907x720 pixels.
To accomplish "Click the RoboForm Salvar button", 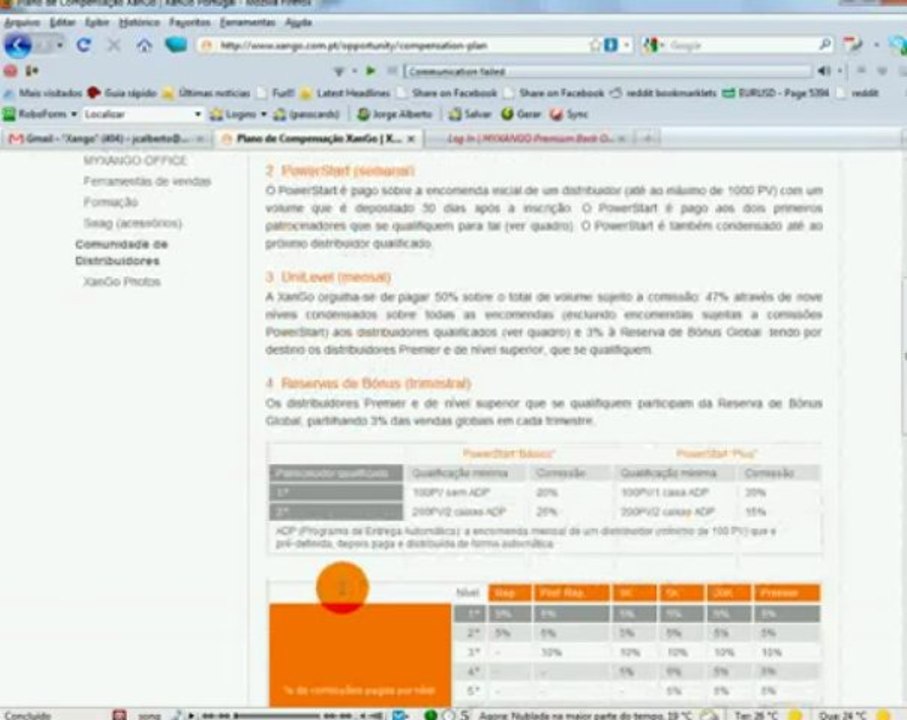I will [x=470, y=115].
